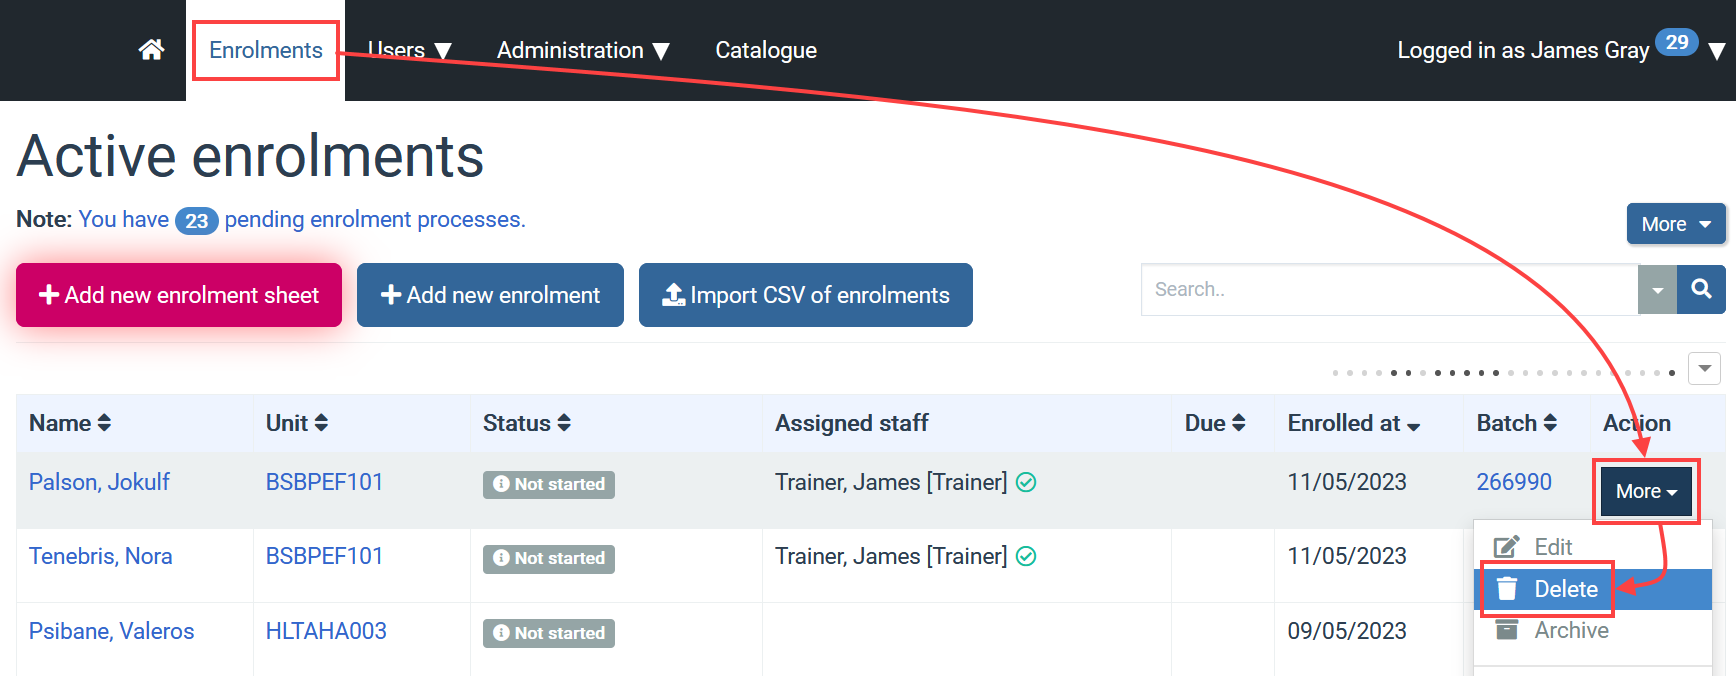The width and height of the screenshot is (1736, 676).
Task: Click into the Search input field
Action: click(1388, 290)
